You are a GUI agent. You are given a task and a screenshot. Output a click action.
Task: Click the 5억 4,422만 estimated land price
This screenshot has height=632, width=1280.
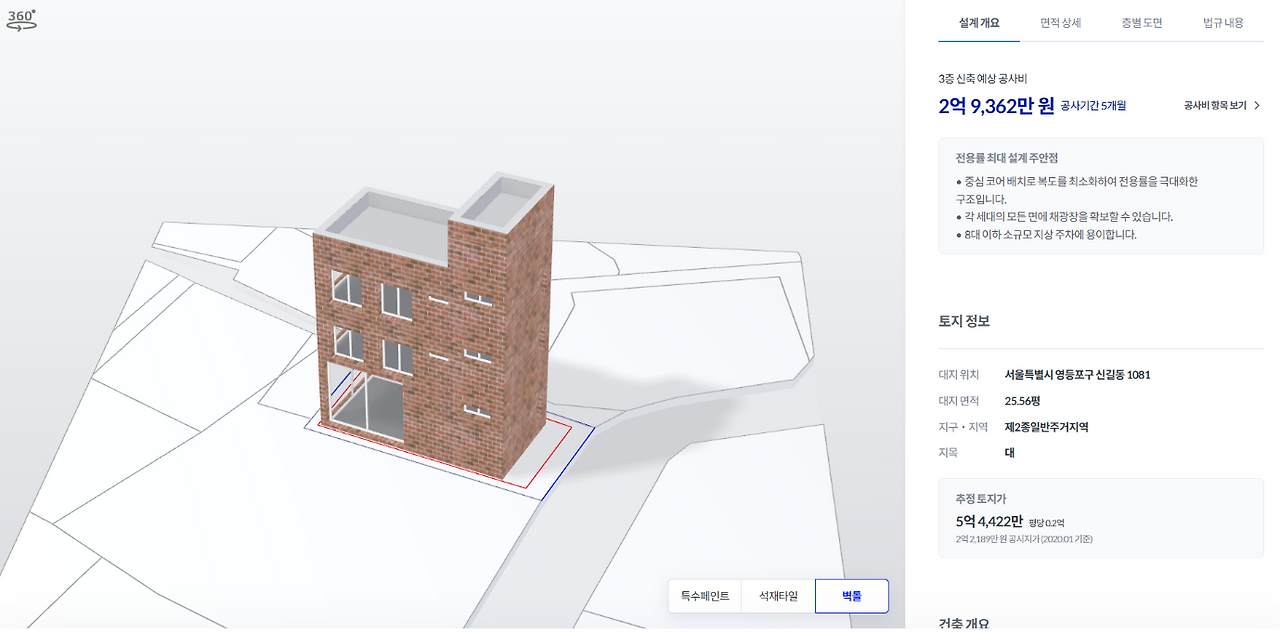coord(989,521)
